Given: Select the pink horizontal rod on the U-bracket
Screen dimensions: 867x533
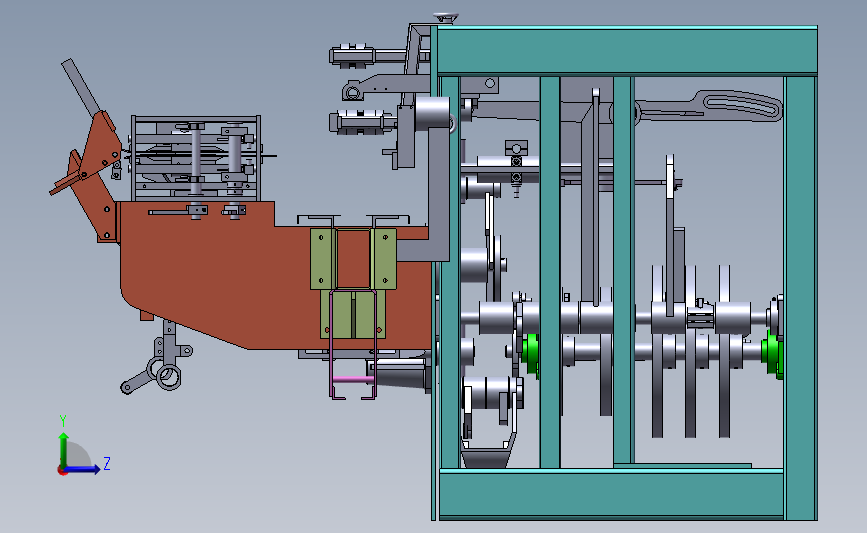Looking at the screenshot, I should point(353,379).
